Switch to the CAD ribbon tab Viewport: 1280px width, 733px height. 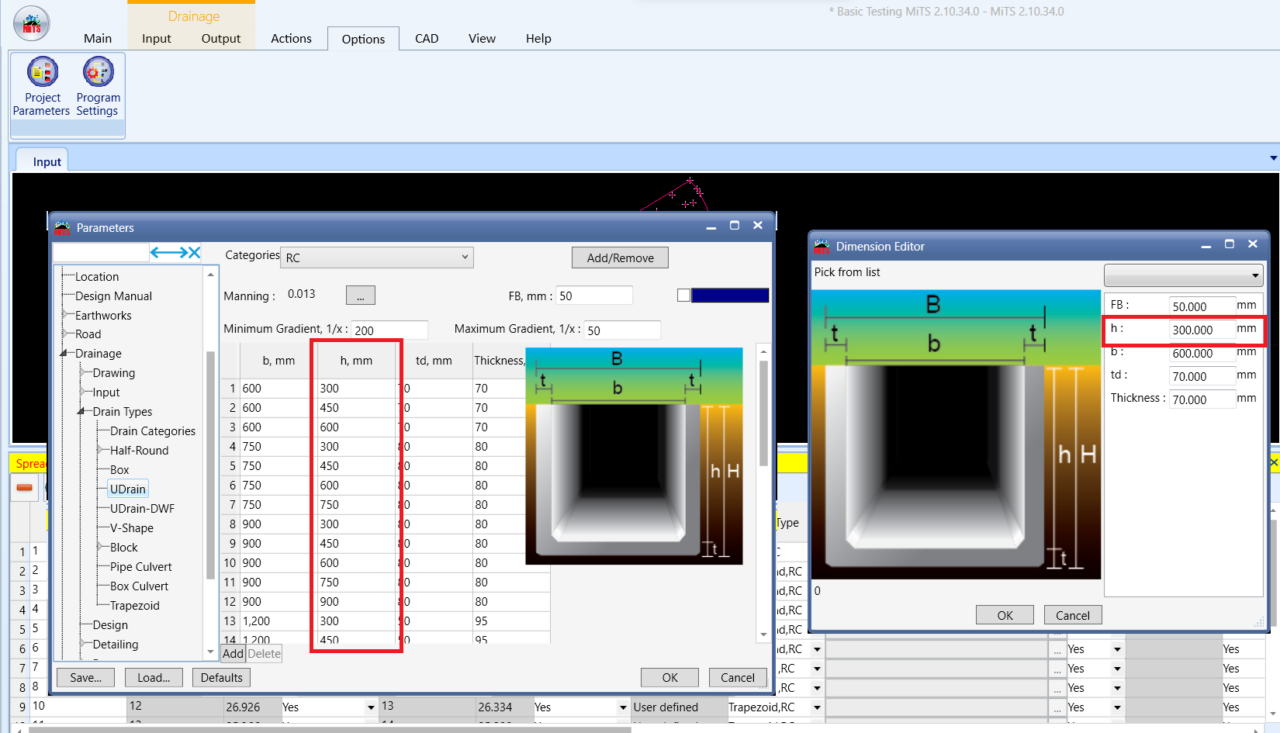426,38
